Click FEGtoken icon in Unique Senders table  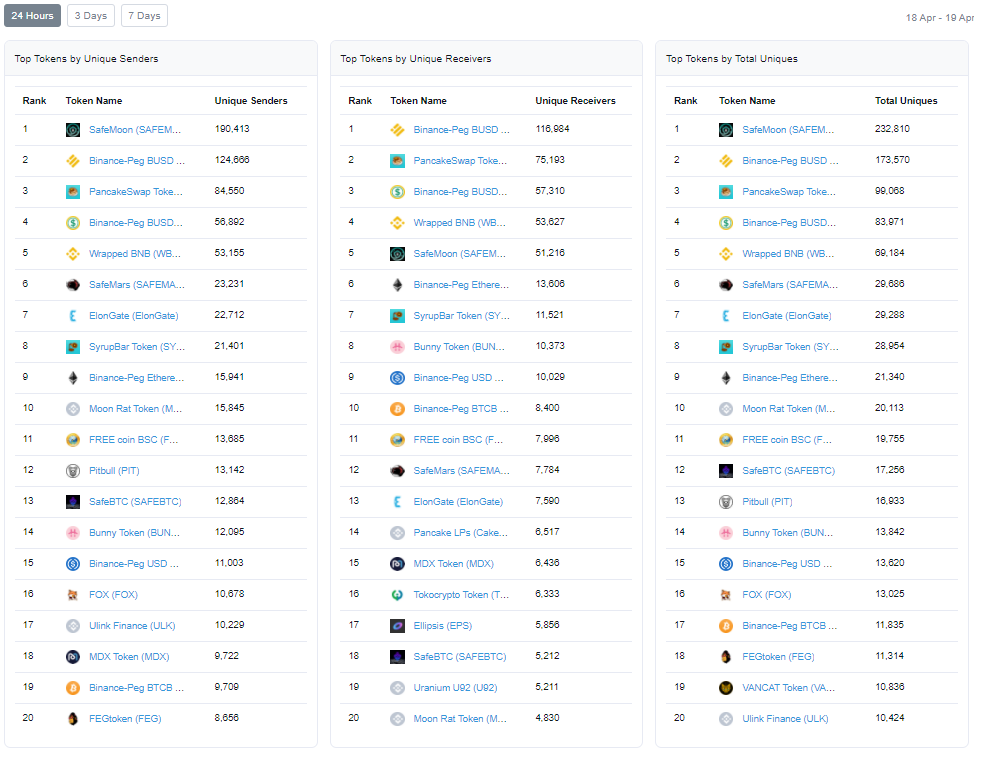(73, 719)
